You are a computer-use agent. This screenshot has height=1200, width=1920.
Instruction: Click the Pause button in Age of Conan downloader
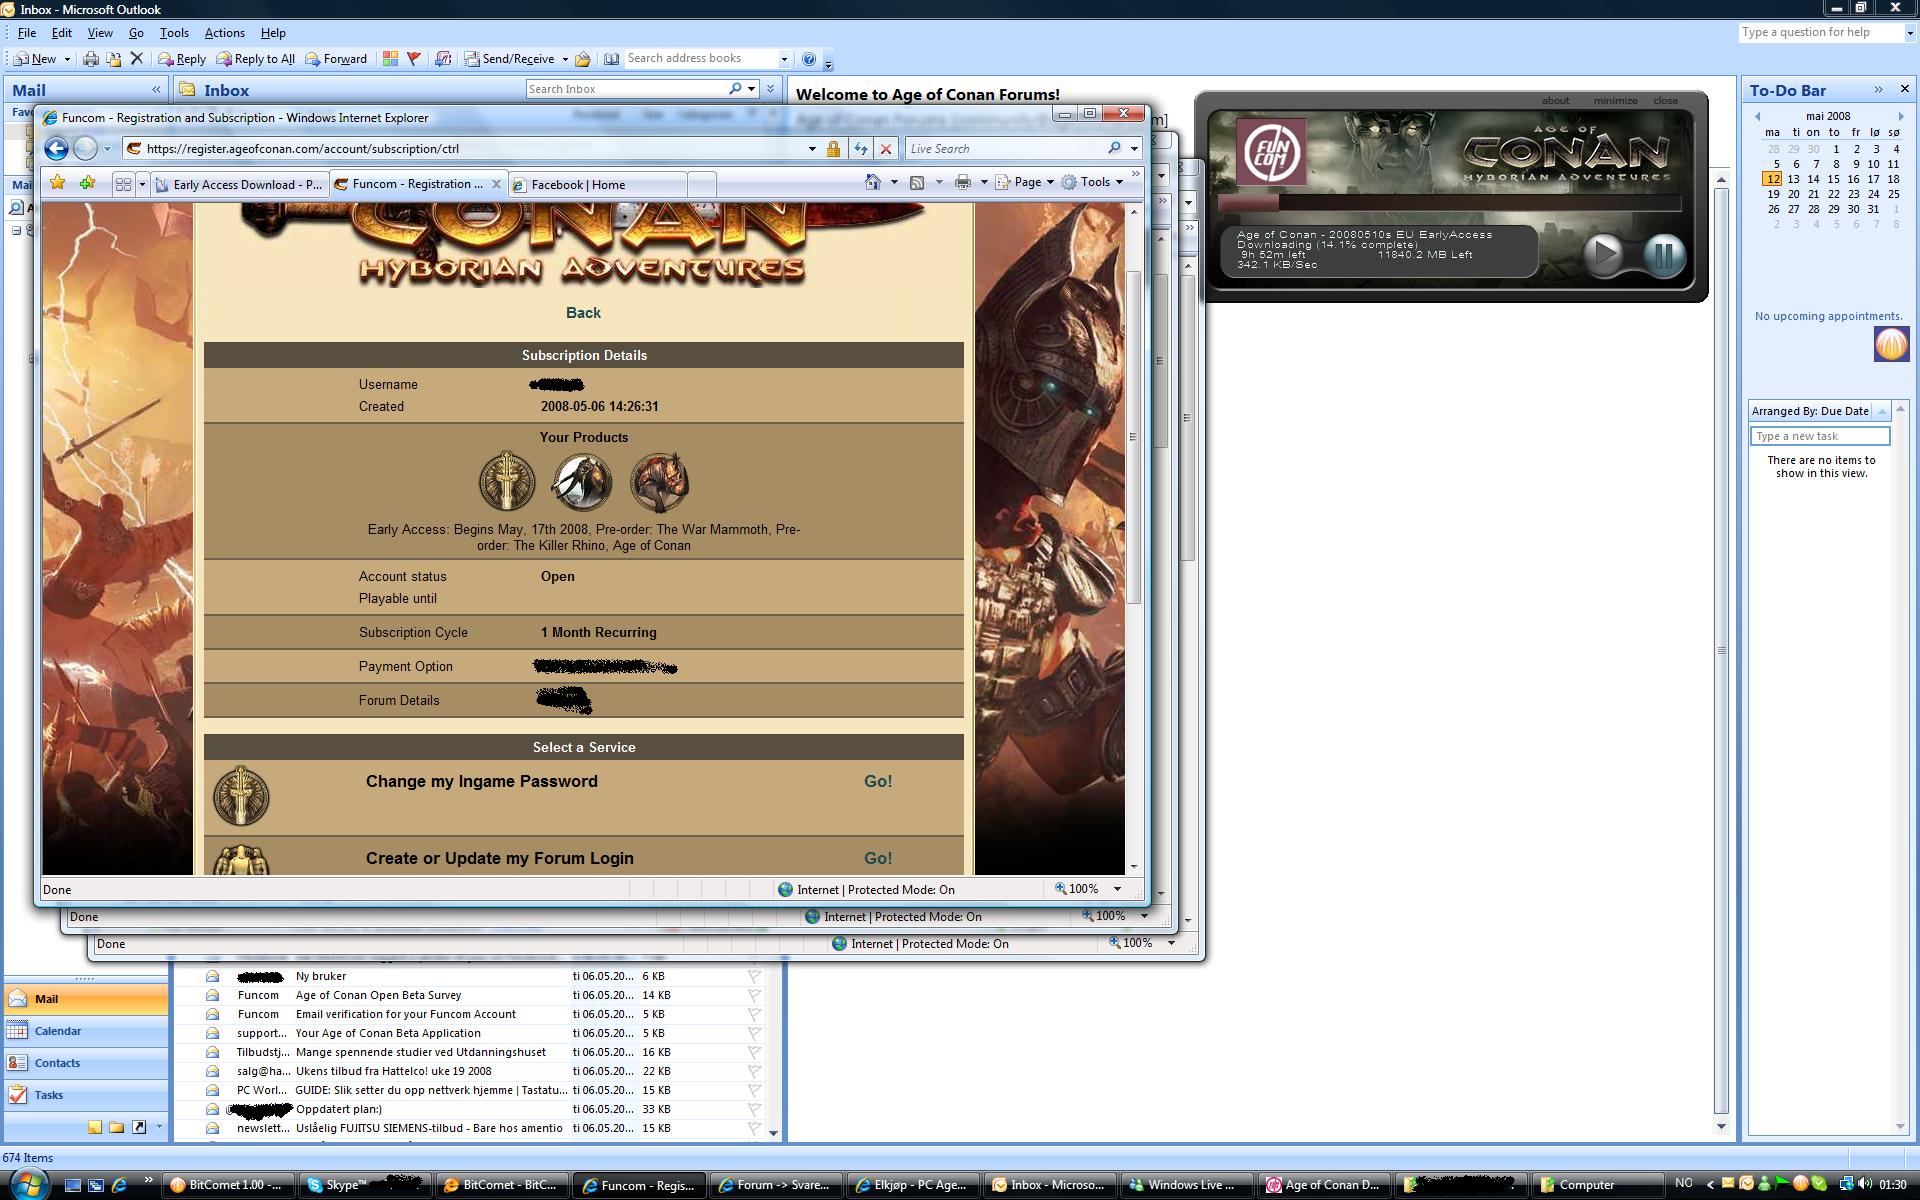(1664, 254)
